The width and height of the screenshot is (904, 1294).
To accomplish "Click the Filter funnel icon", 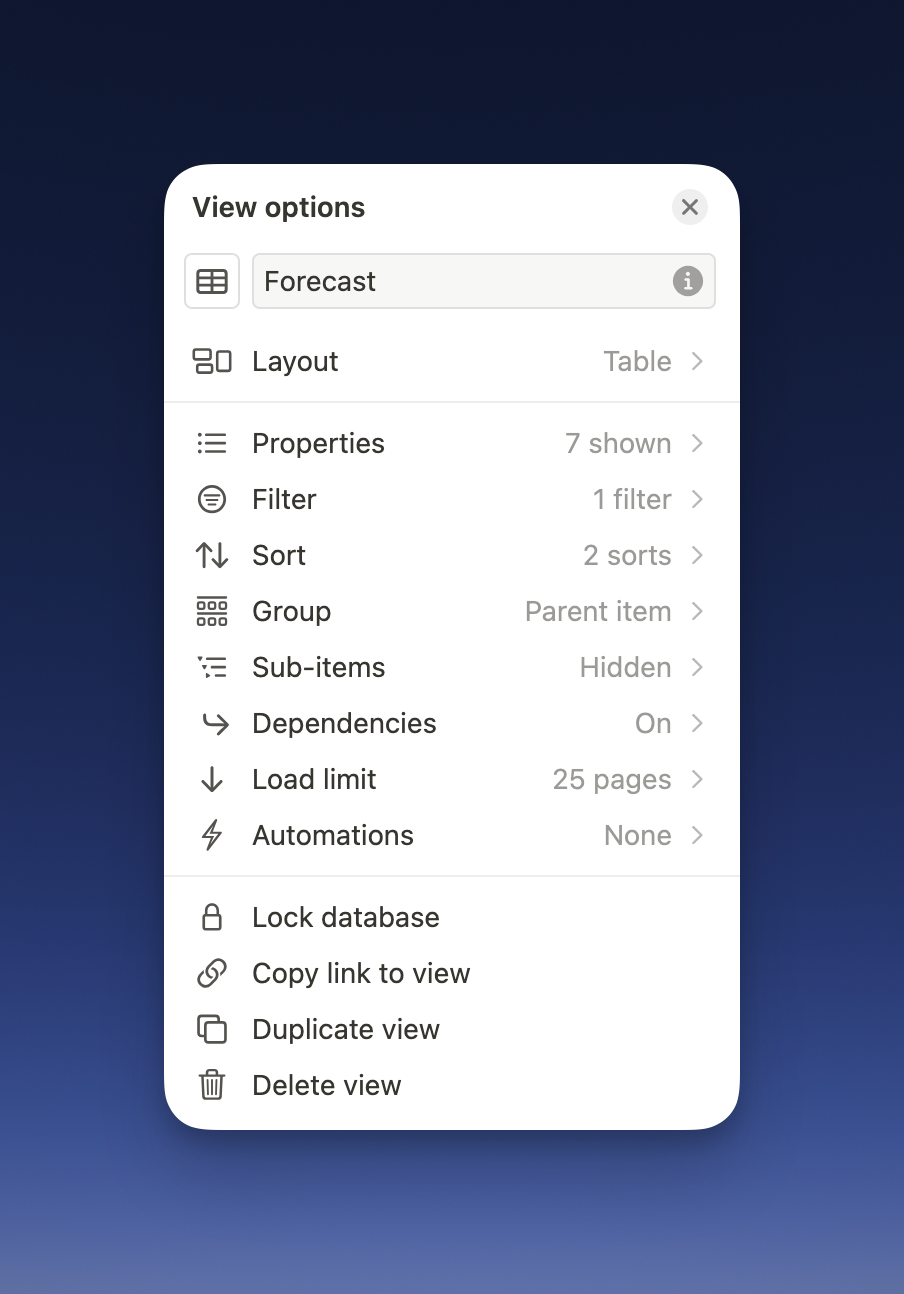I will (212, 499).
